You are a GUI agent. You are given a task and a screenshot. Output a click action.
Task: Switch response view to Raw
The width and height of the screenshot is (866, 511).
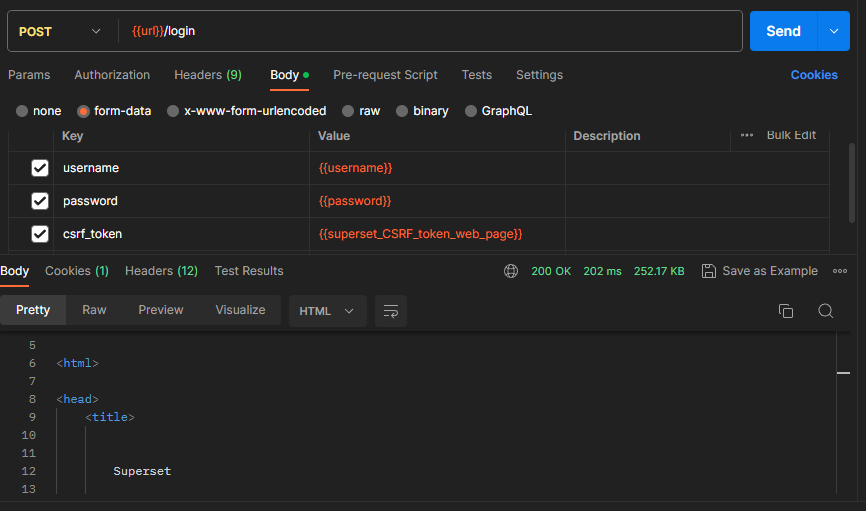[94, 310]
